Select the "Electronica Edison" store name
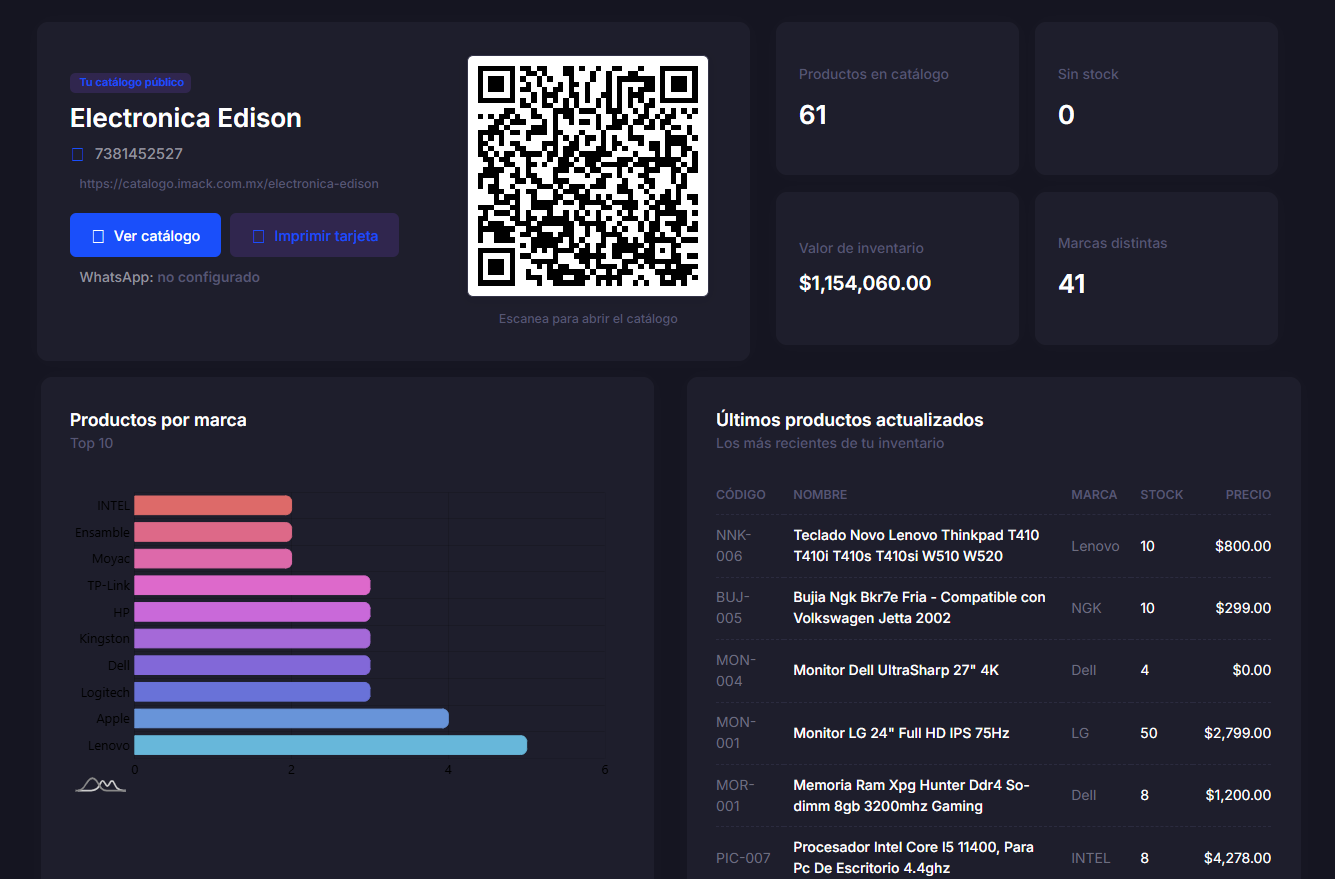The height and width of the screenshot is (879, 1335). tap(185, 118)
